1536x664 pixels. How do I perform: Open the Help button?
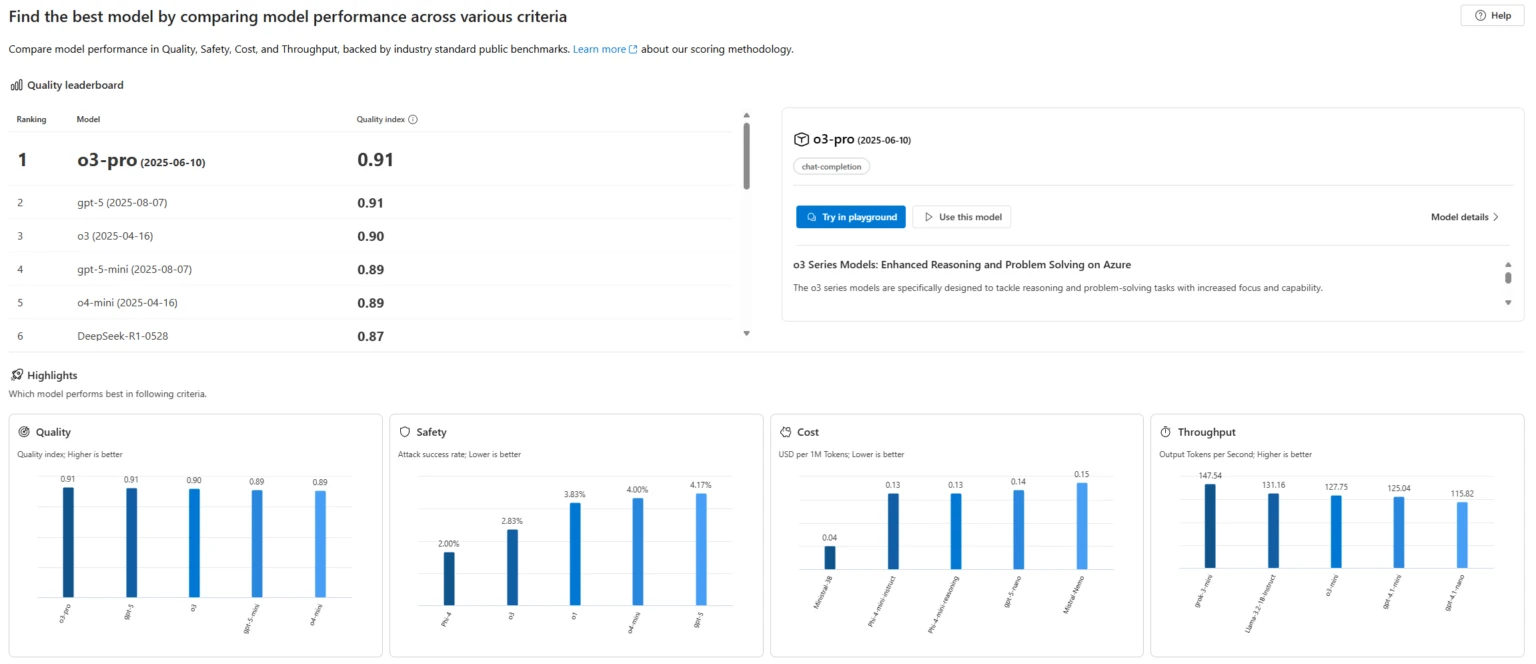1492,16
